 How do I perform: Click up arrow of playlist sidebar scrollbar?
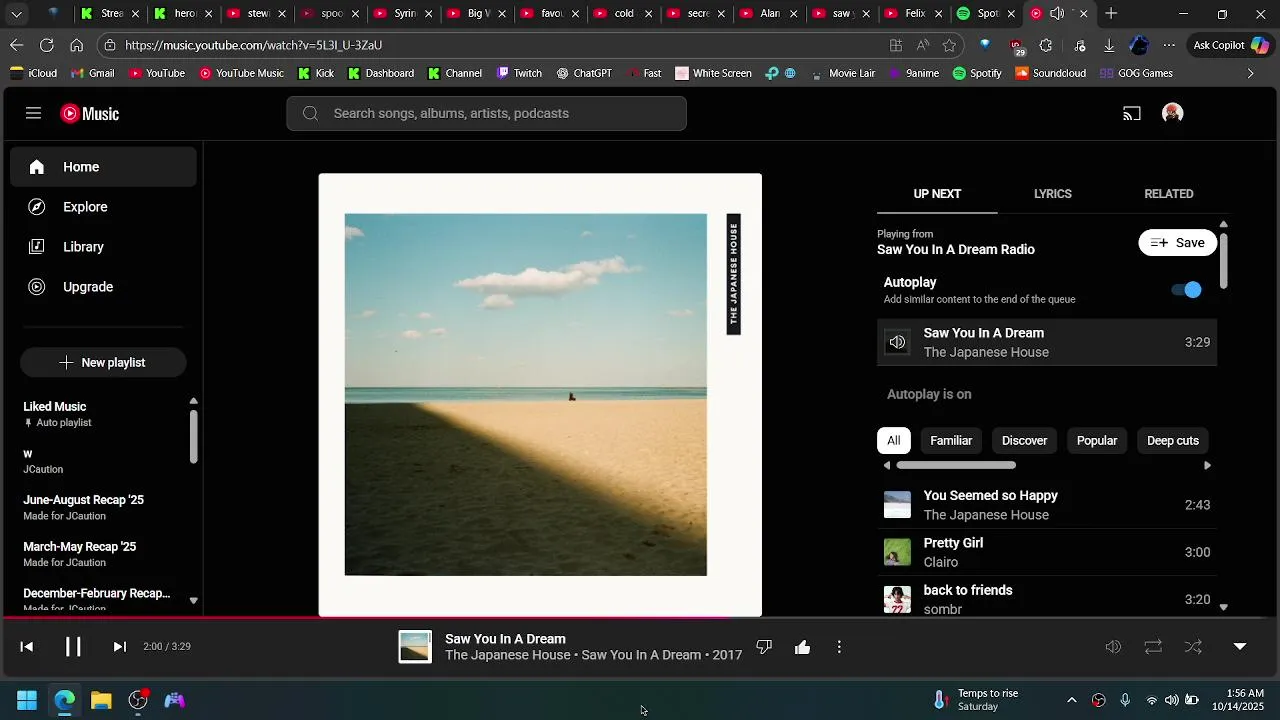point(193,401)
